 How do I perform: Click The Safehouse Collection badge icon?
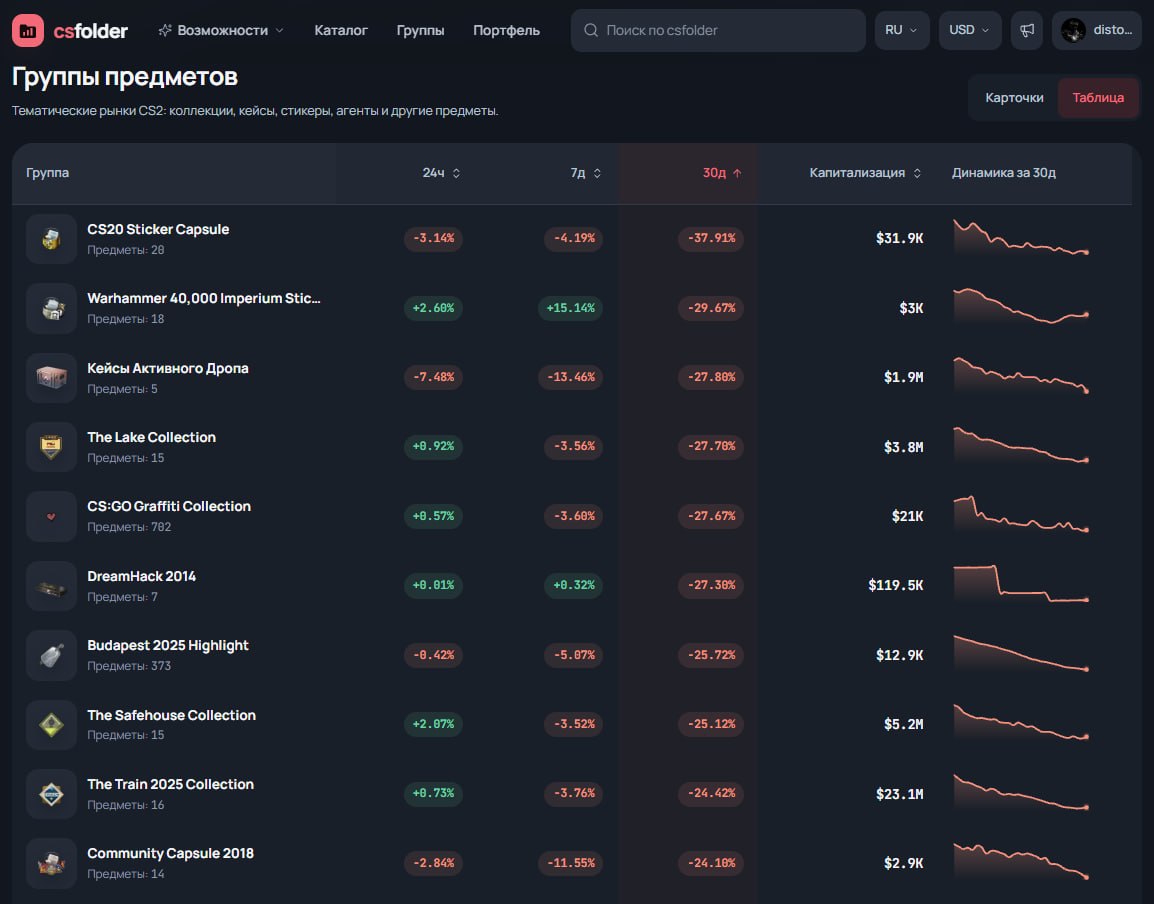(x=52, y=724)
